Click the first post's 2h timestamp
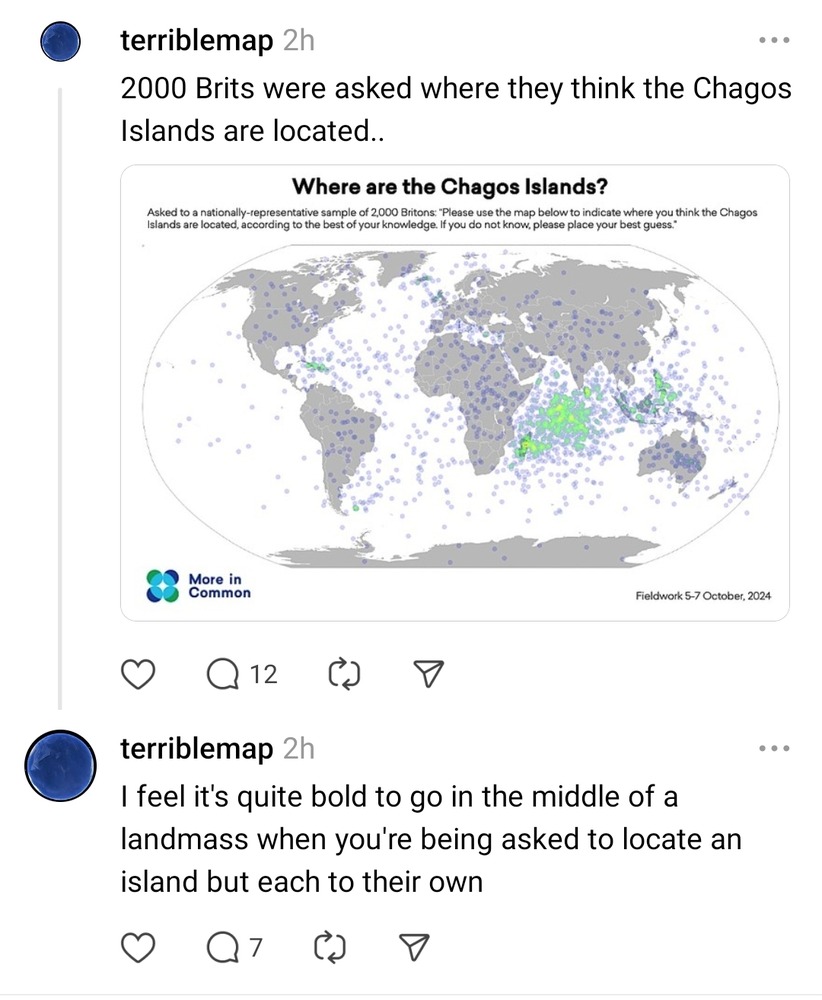The image size is (822, 1000). (x=298, y=41)
